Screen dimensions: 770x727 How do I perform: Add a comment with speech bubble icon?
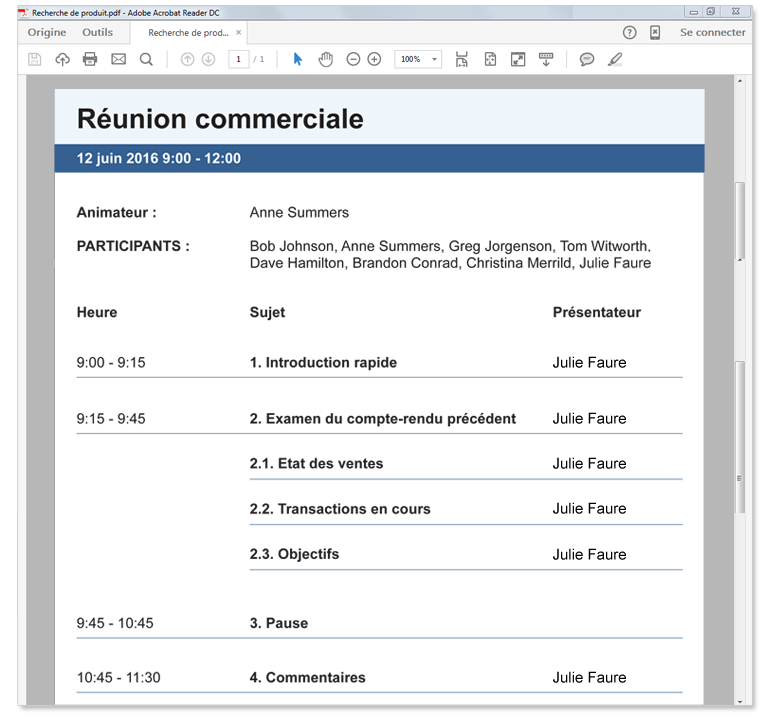[x=587, y=59]
